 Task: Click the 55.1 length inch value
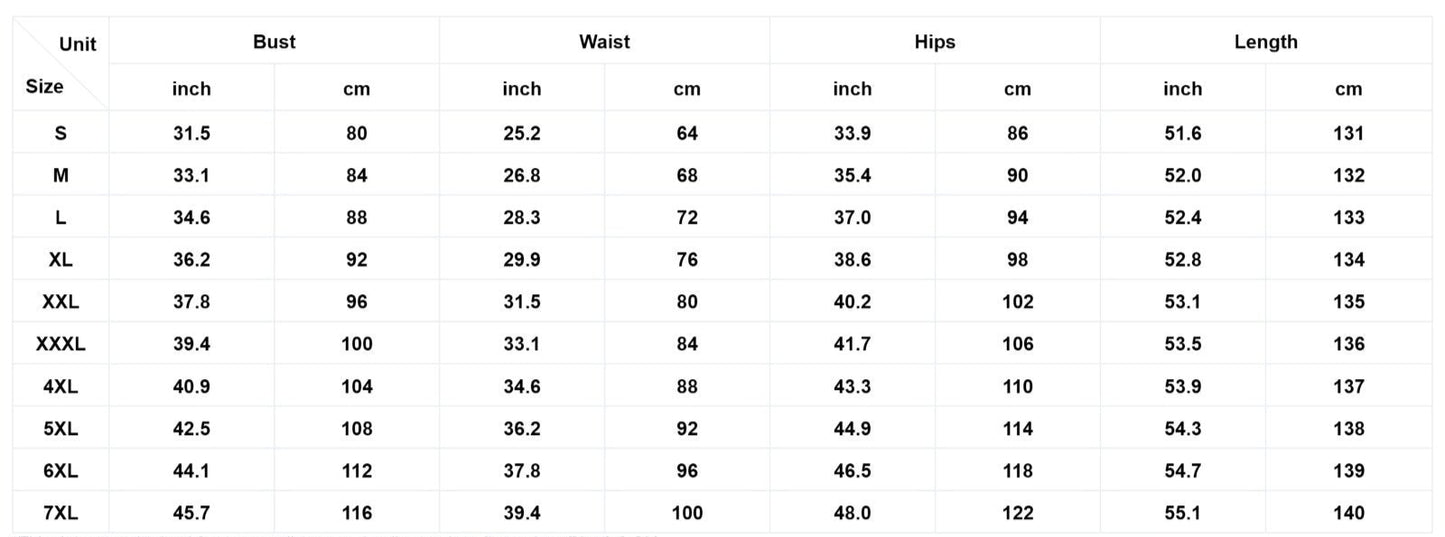pos(1182,513)
